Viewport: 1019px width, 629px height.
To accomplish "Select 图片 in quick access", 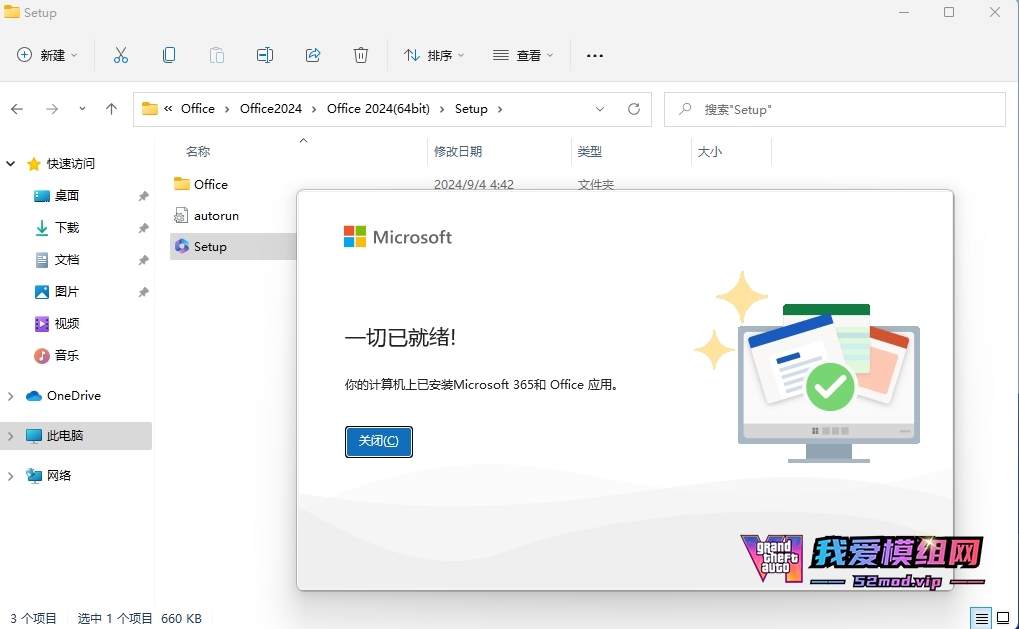I will point(67,292).
